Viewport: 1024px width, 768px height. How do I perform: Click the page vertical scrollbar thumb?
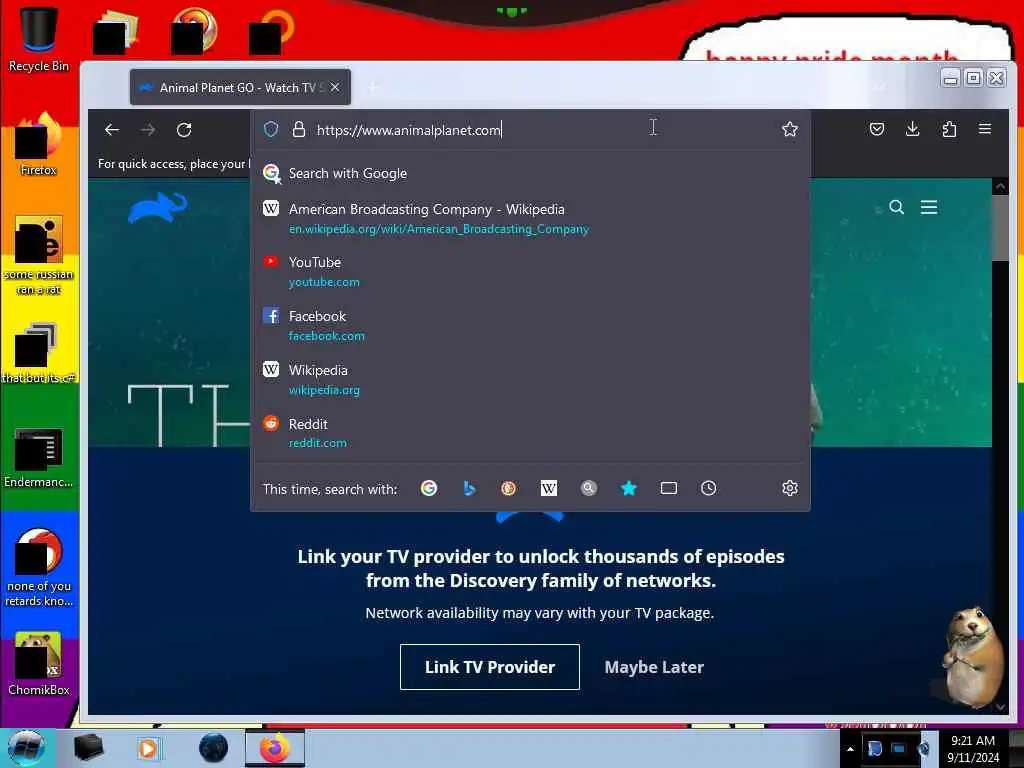1000,227
